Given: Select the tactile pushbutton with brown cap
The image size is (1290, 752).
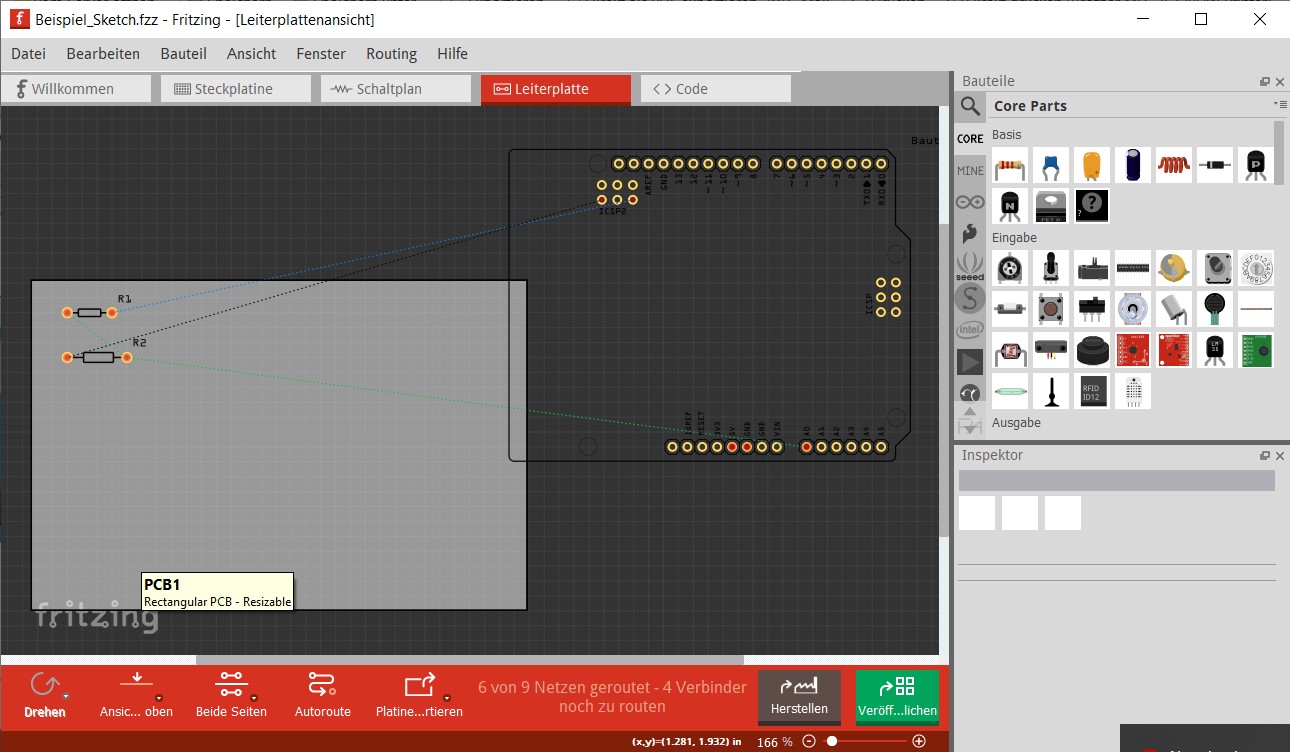Looking at the screenshot, I should click(x=1051, y=309).
